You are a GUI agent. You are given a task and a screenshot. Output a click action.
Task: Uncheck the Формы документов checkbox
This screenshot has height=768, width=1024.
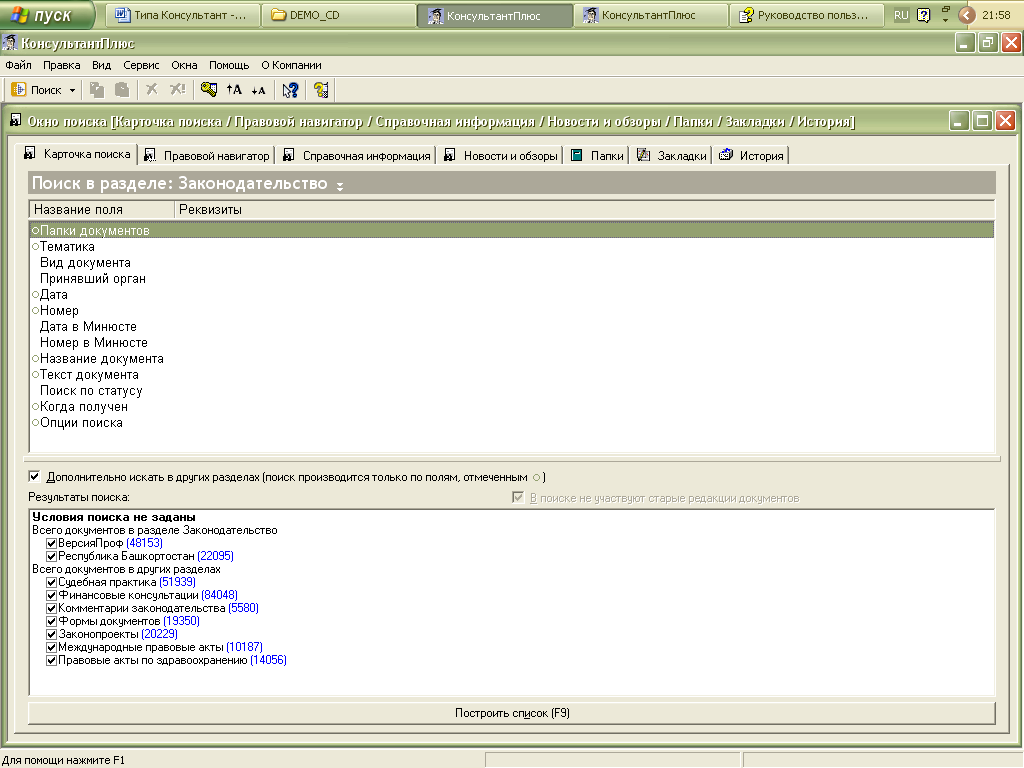point(52,622)
